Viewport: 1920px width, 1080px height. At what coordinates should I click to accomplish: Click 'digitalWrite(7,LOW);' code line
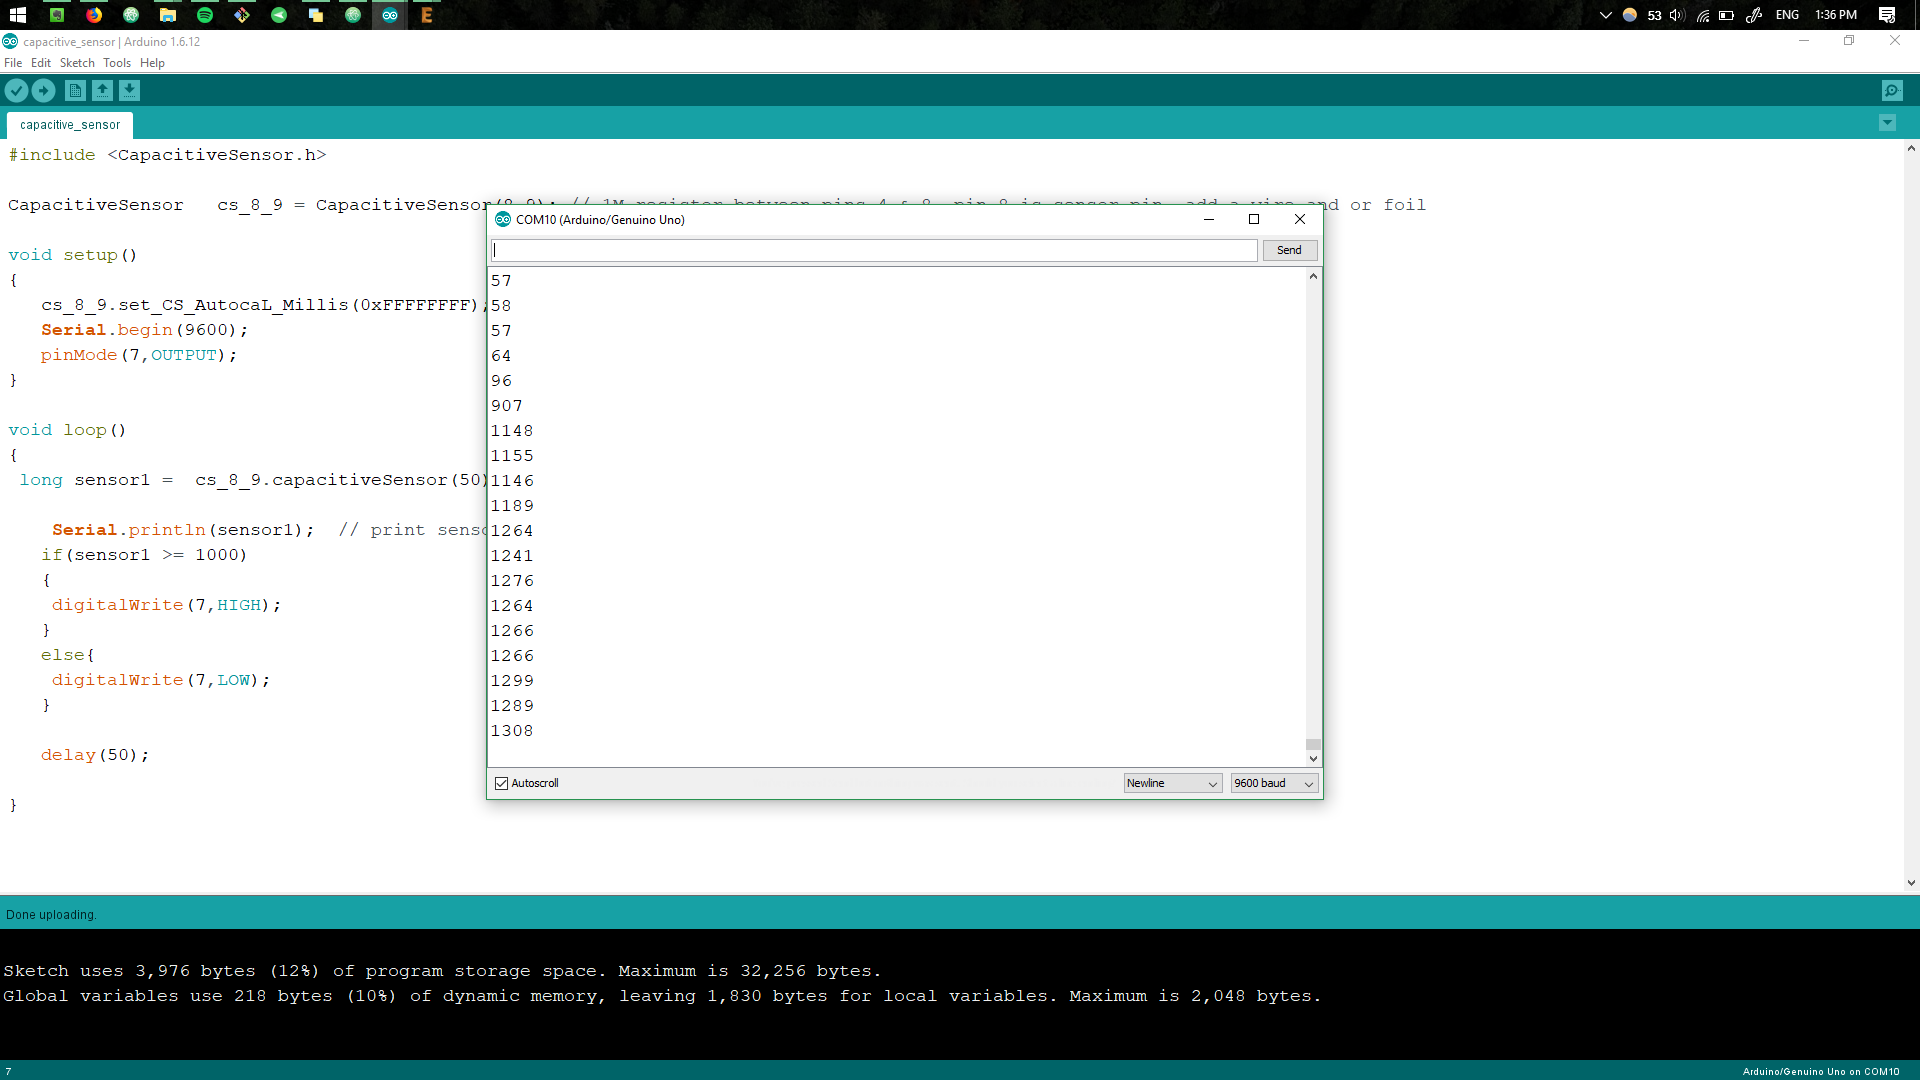tap(161, 680)
